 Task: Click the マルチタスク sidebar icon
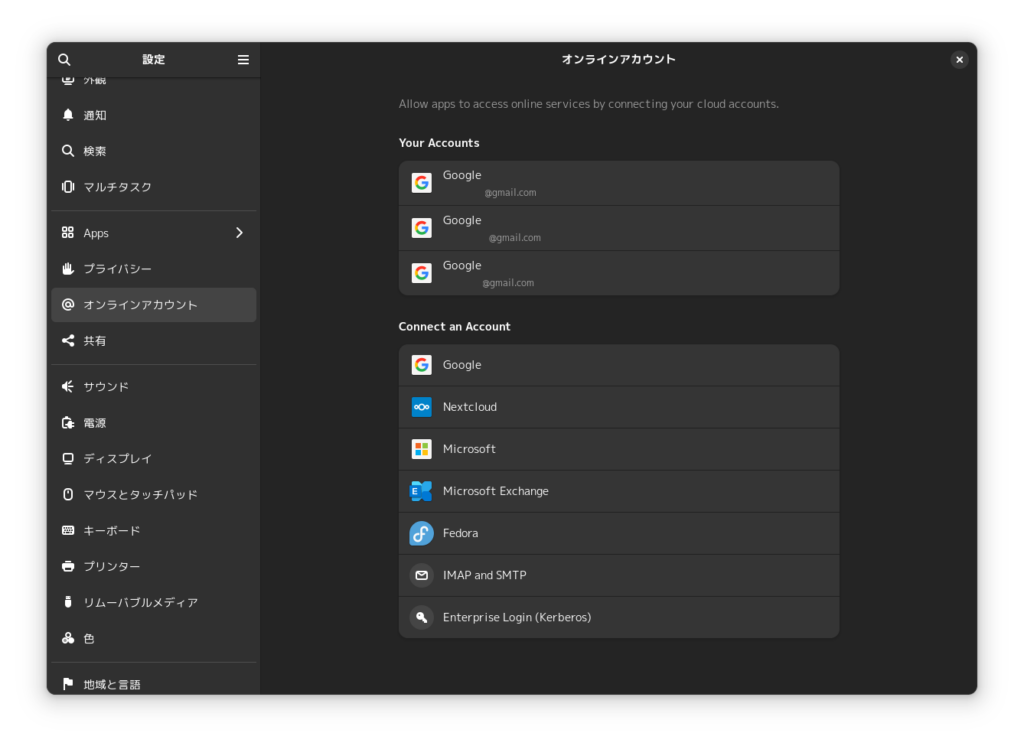[x=68, y=187]
